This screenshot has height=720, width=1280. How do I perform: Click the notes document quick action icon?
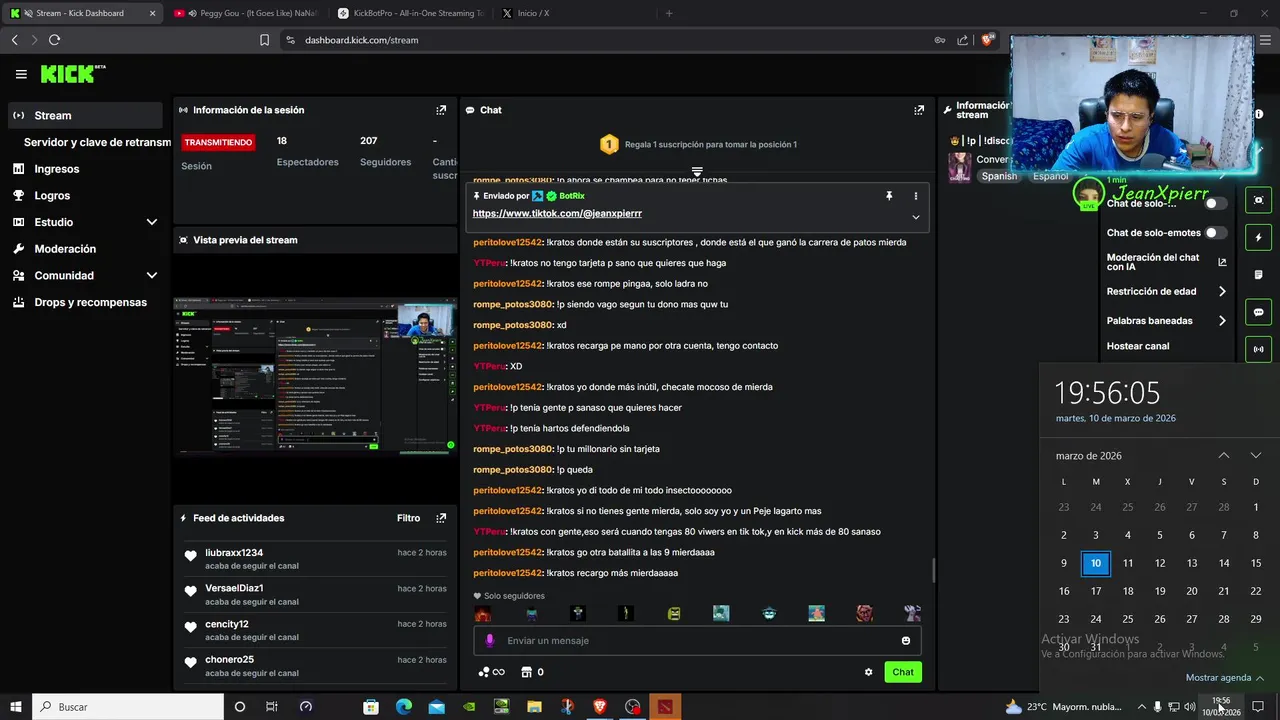pyautogui.click(x=1258, y=275)
